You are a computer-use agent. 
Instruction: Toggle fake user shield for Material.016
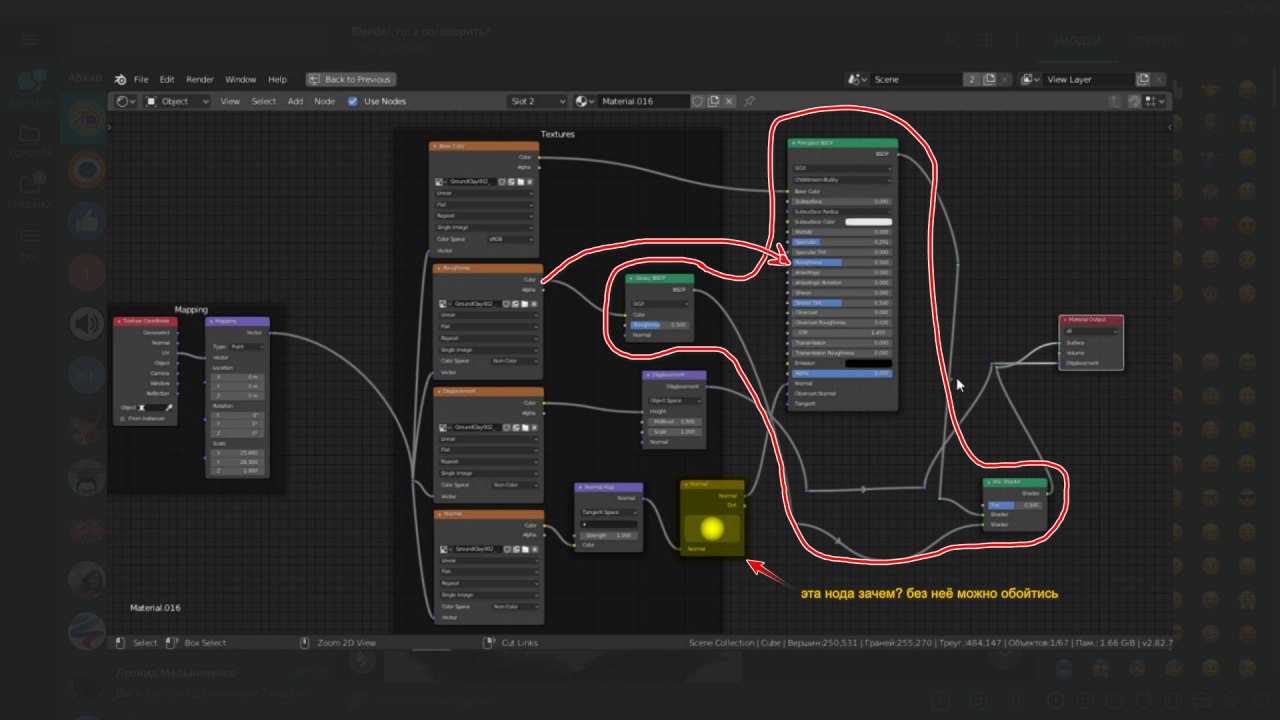click(x=699, y=101)
